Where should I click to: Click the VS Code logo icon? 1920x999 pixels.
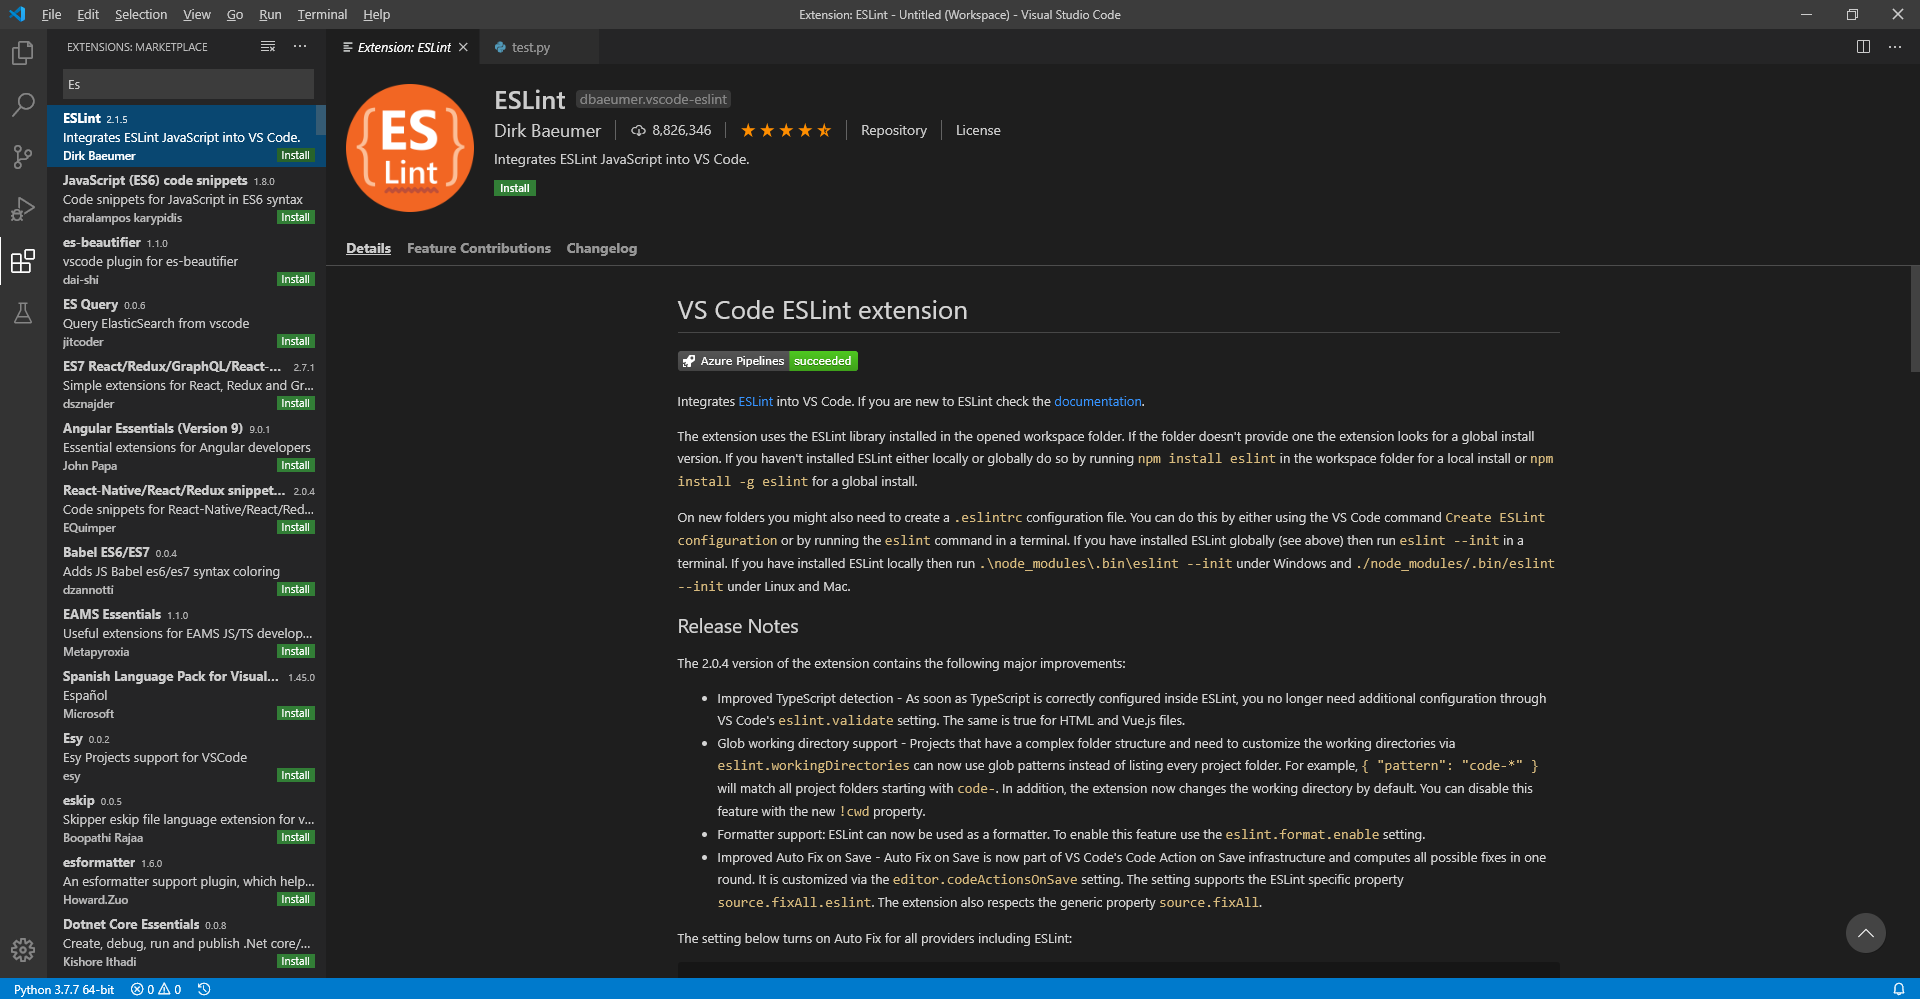pos(17,14)
